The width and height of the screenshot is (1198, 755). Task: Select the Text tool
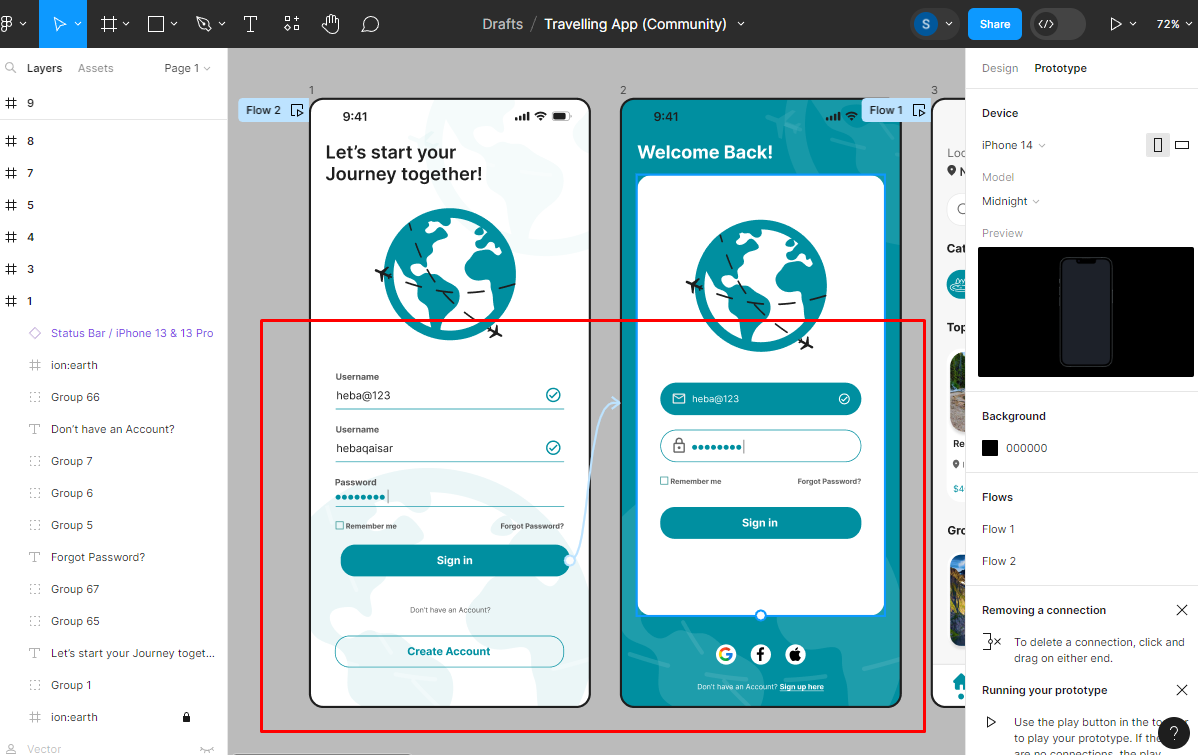(x=250, y=24)
